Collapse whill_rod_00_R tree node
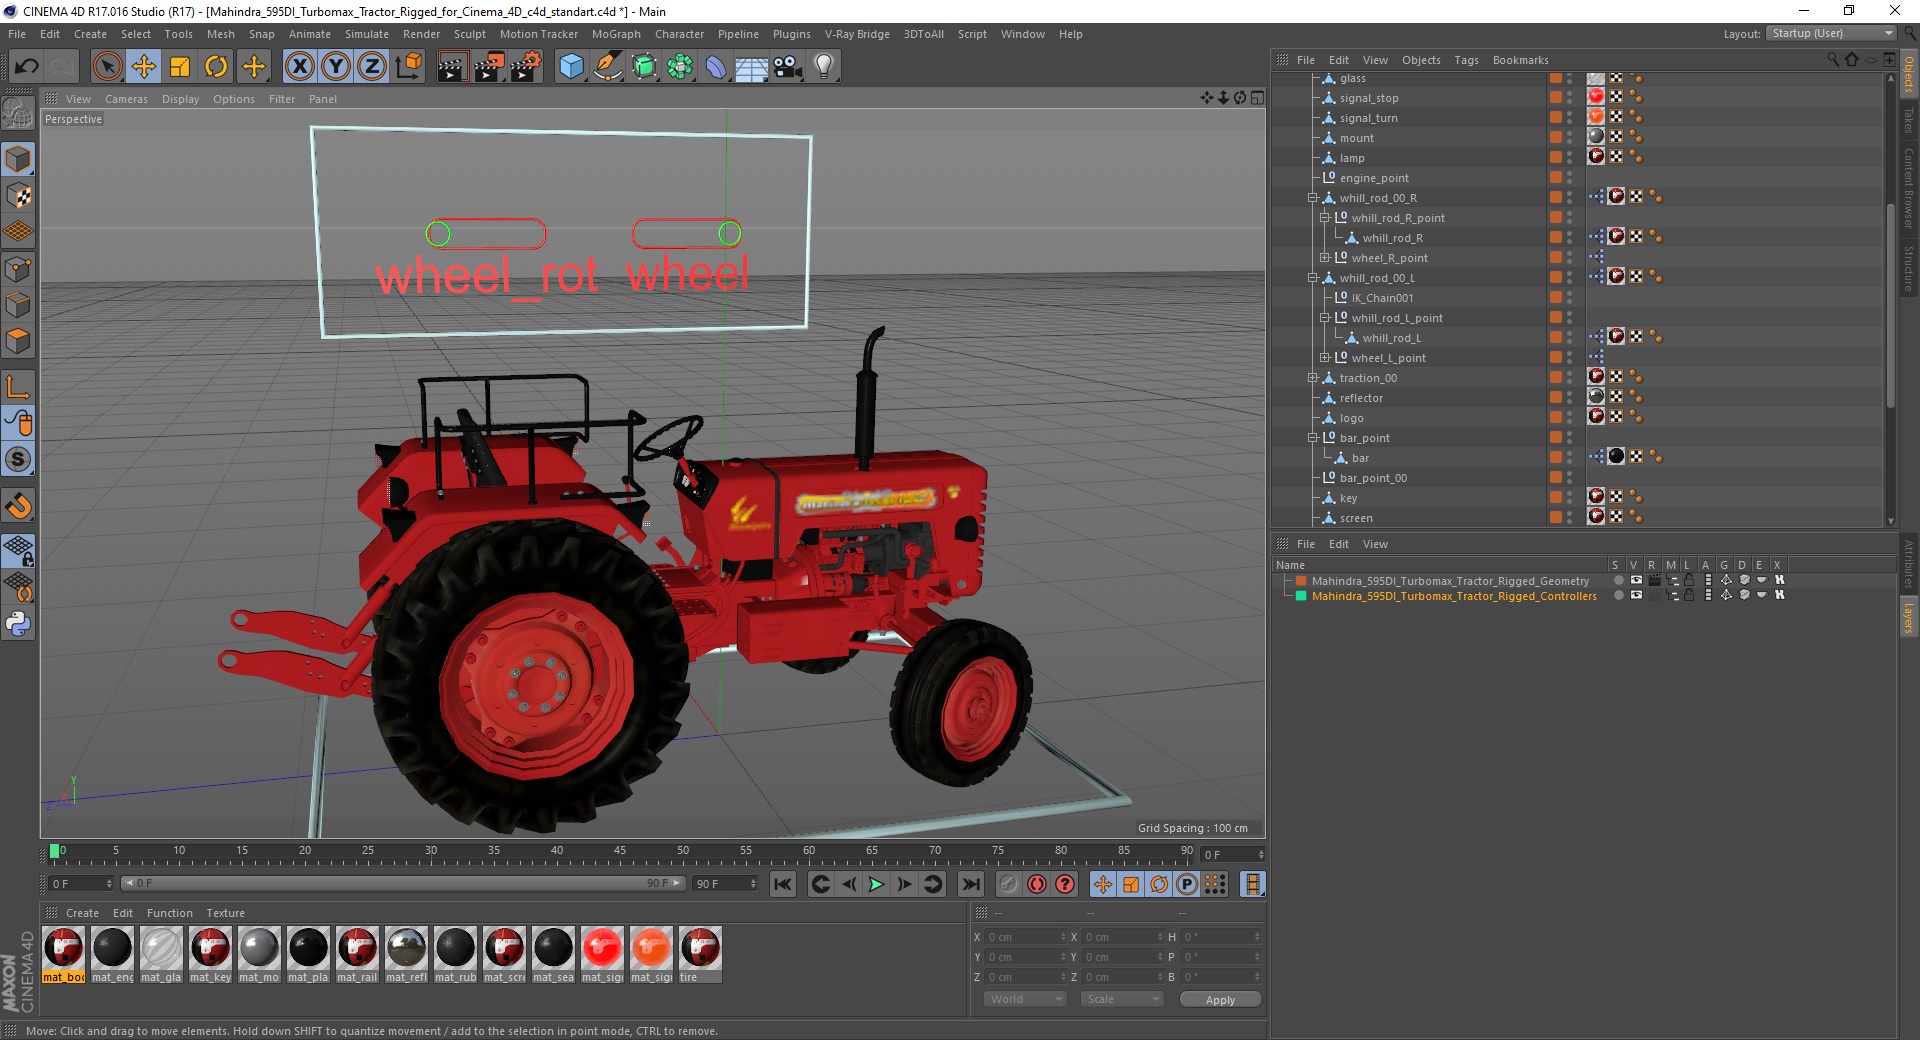The image size is (1920, 1040). [1313, 198]
